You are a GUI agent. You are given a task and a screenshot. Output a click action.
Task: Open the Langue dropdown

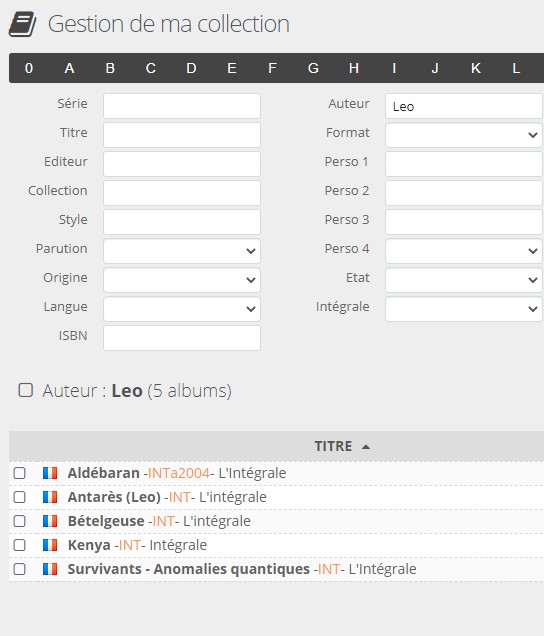[182, 309]
